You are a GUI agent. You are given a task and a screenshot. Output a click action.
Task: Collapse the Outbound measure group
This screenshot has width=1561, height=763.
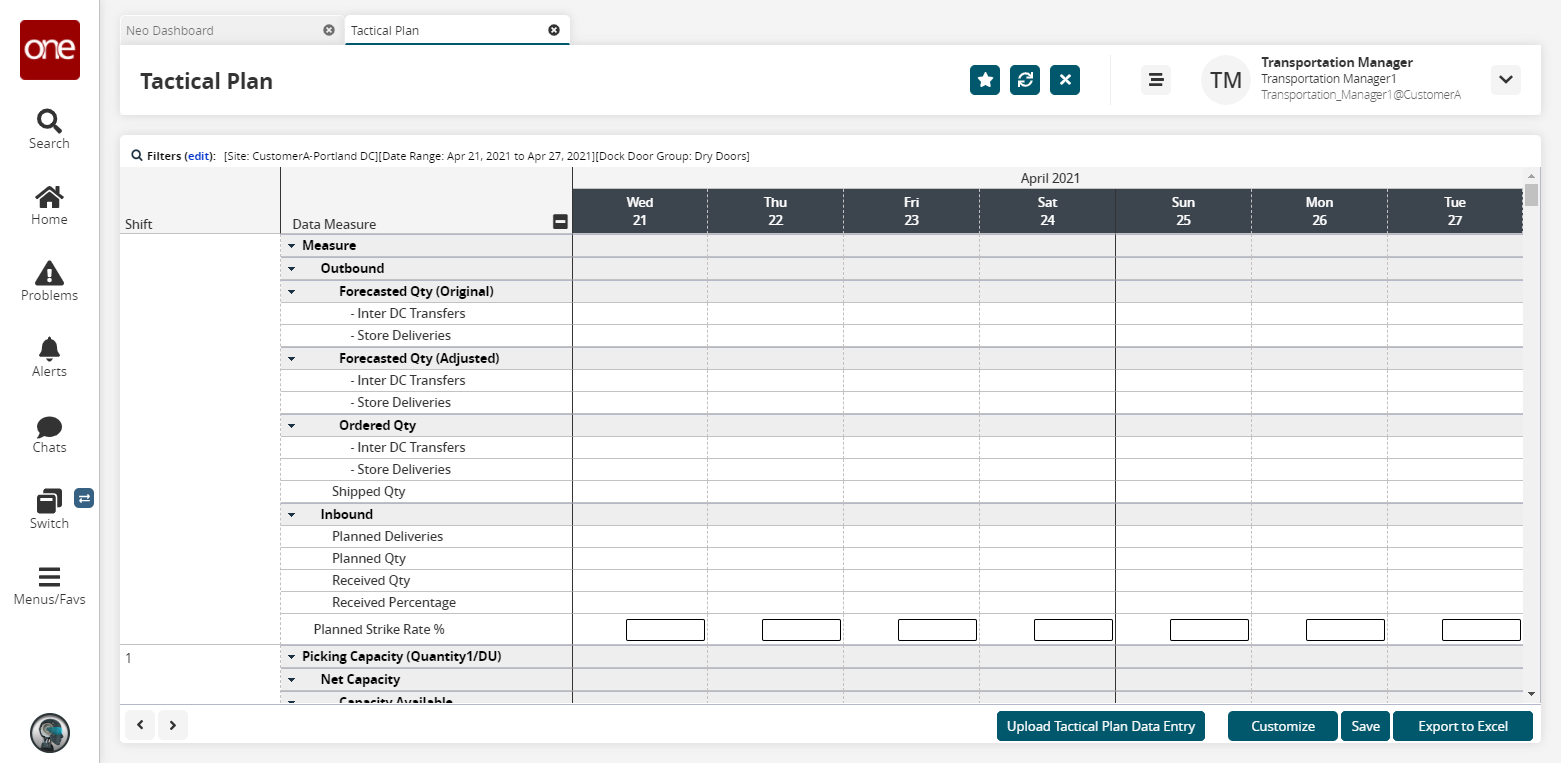click(292, 269)
